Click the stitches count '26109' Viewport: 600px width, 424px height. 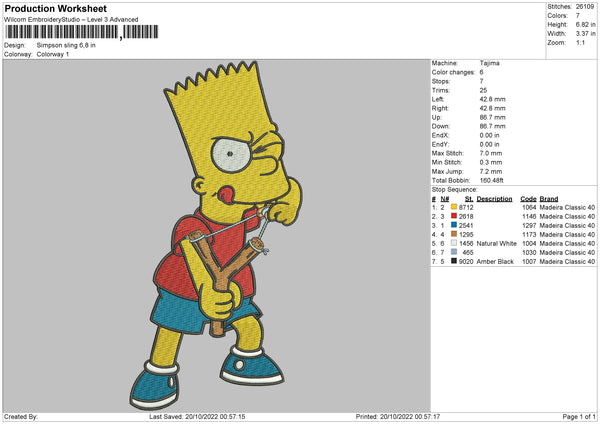[x=585, y=7]
